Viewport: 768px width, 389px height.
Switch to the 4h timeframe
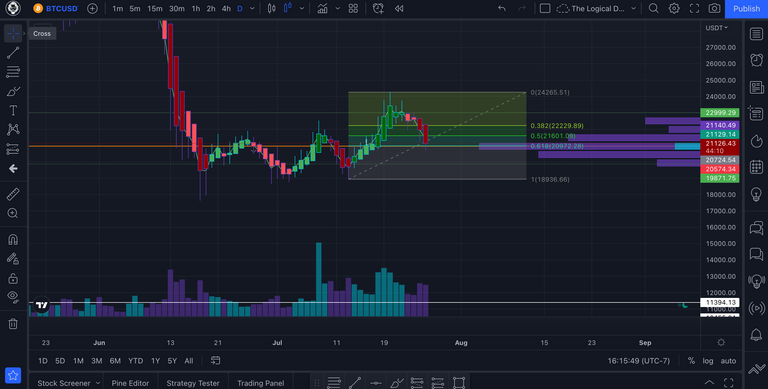[x=226, y=8]
